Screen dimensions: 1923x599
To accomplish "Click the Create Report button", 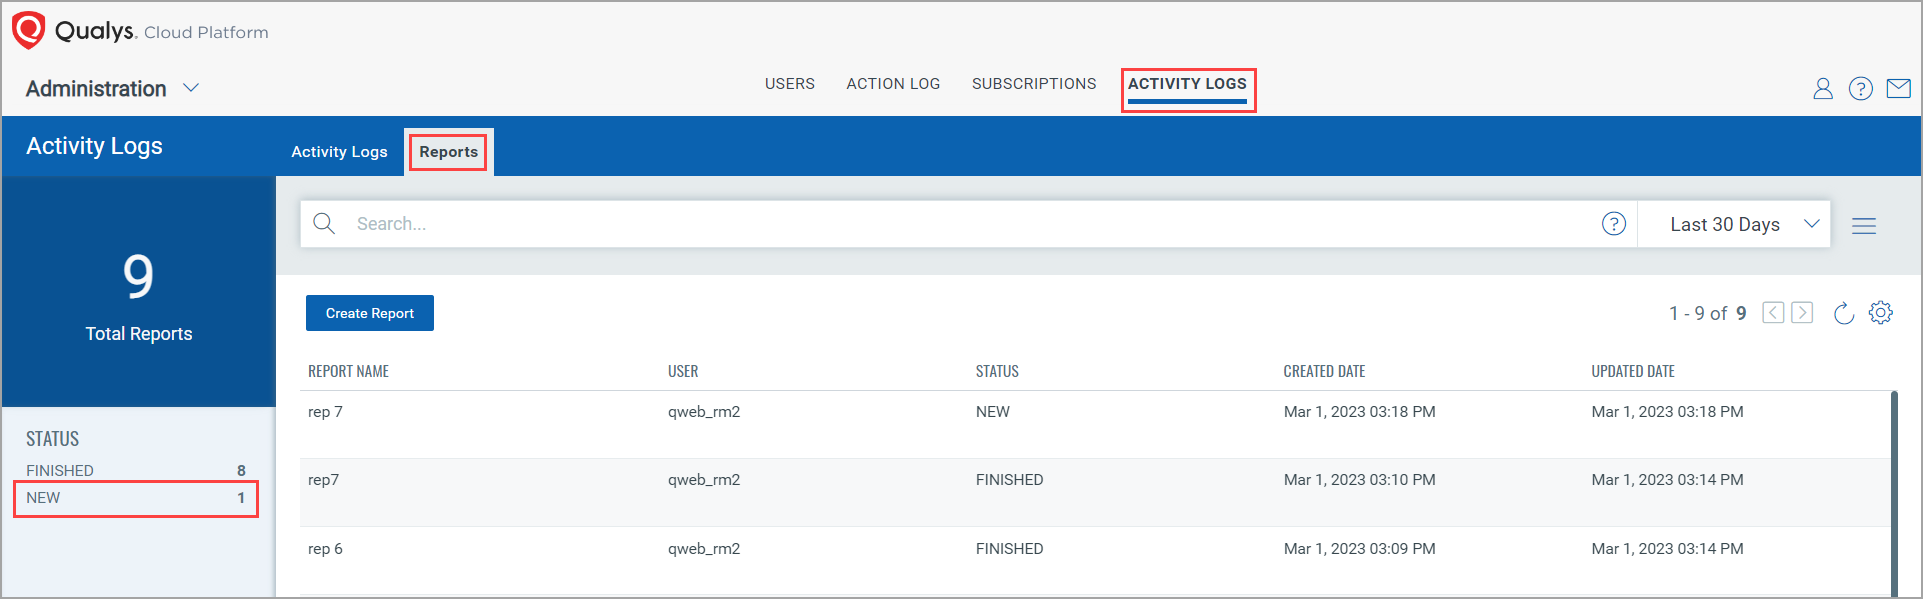I will pos(370,313).
